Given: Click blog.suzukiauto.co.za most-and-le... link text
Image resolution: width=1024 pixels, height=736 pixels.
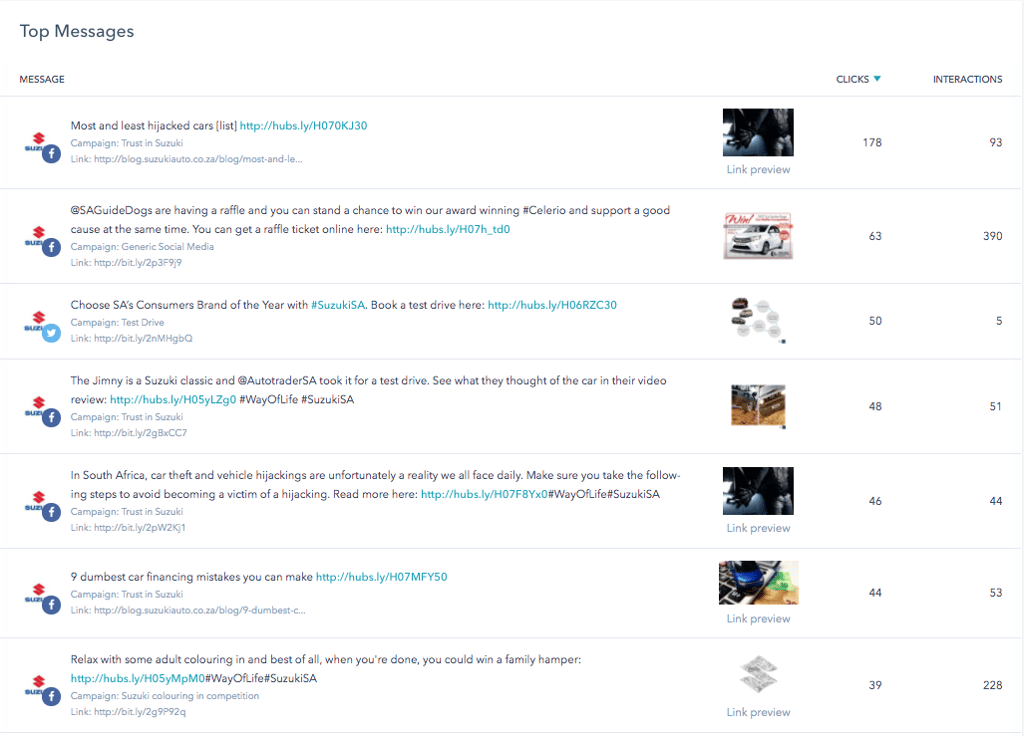Looking at the screenshot, I should [186, 159].
